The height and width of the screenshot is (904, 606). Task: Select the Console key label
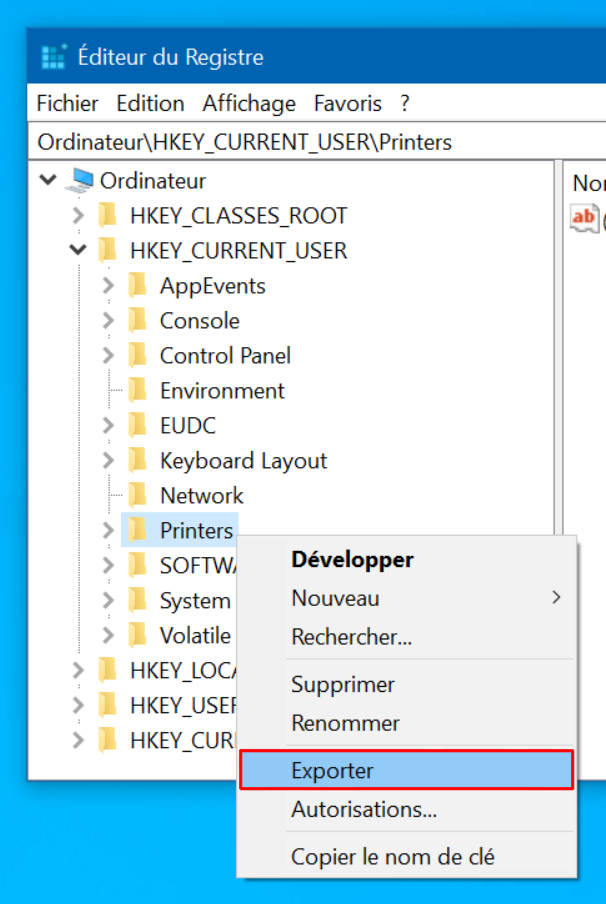tap(200, 321)
